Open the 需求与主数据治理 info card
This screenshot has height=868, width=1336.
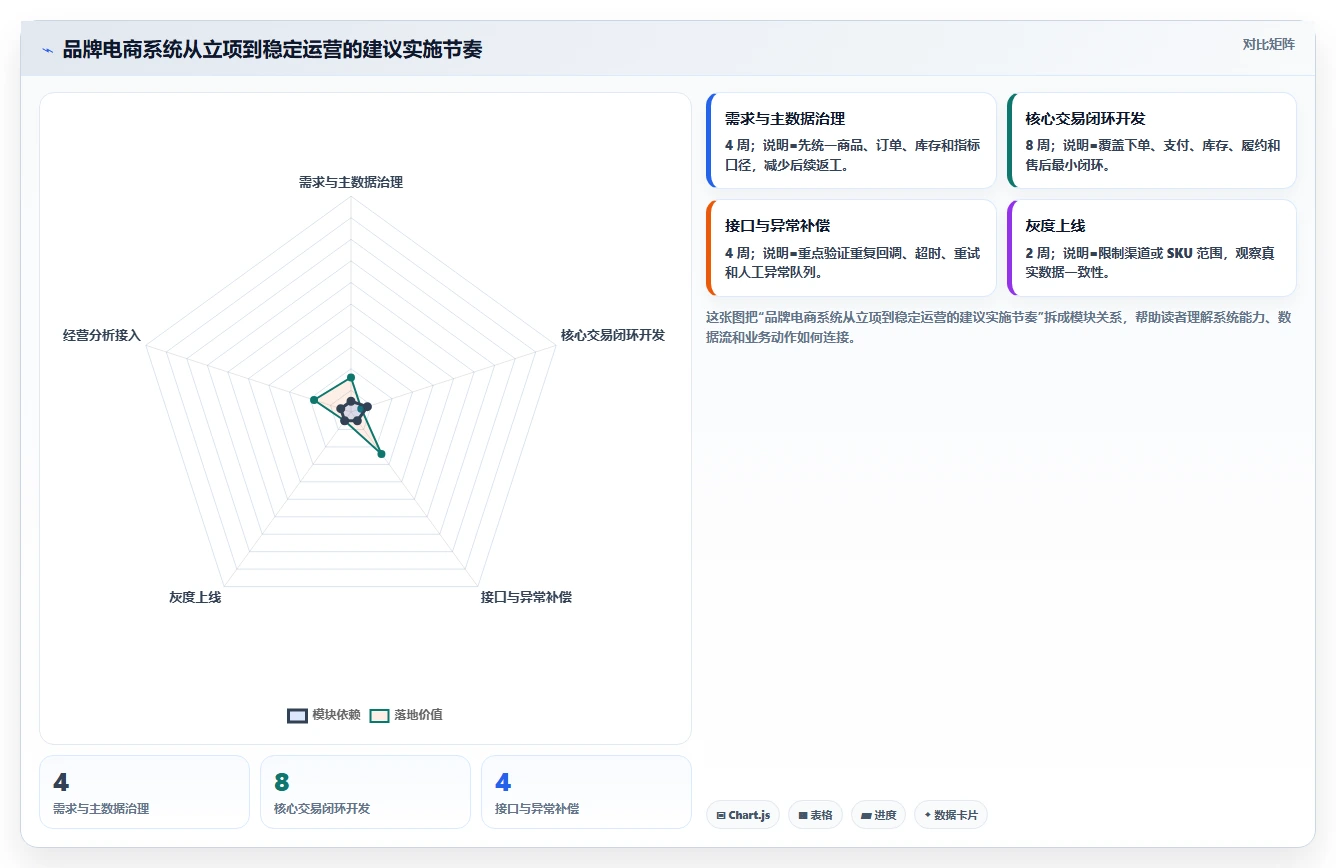pyautogui.click(x=851, y=141)
